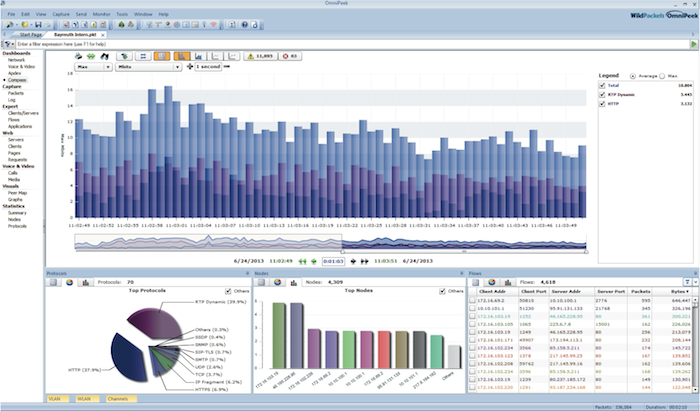
Task: Click the filter funnel icon beside filter bar
Action: (x=8, y=44)
